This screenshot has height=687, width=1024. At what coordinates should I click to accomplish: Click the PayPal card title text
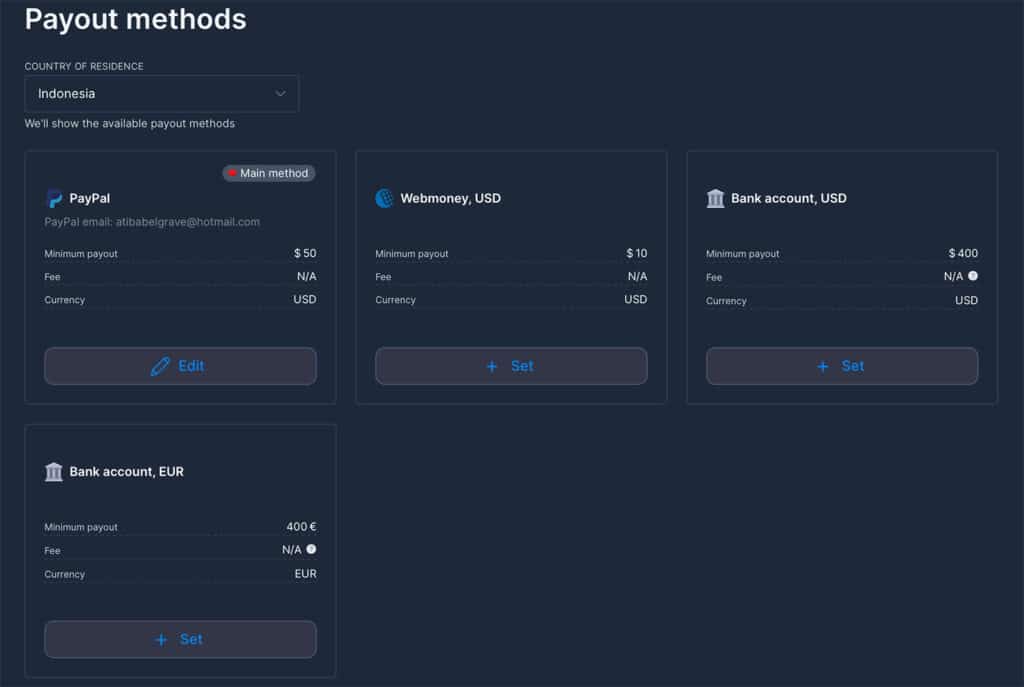pos(90,199)
